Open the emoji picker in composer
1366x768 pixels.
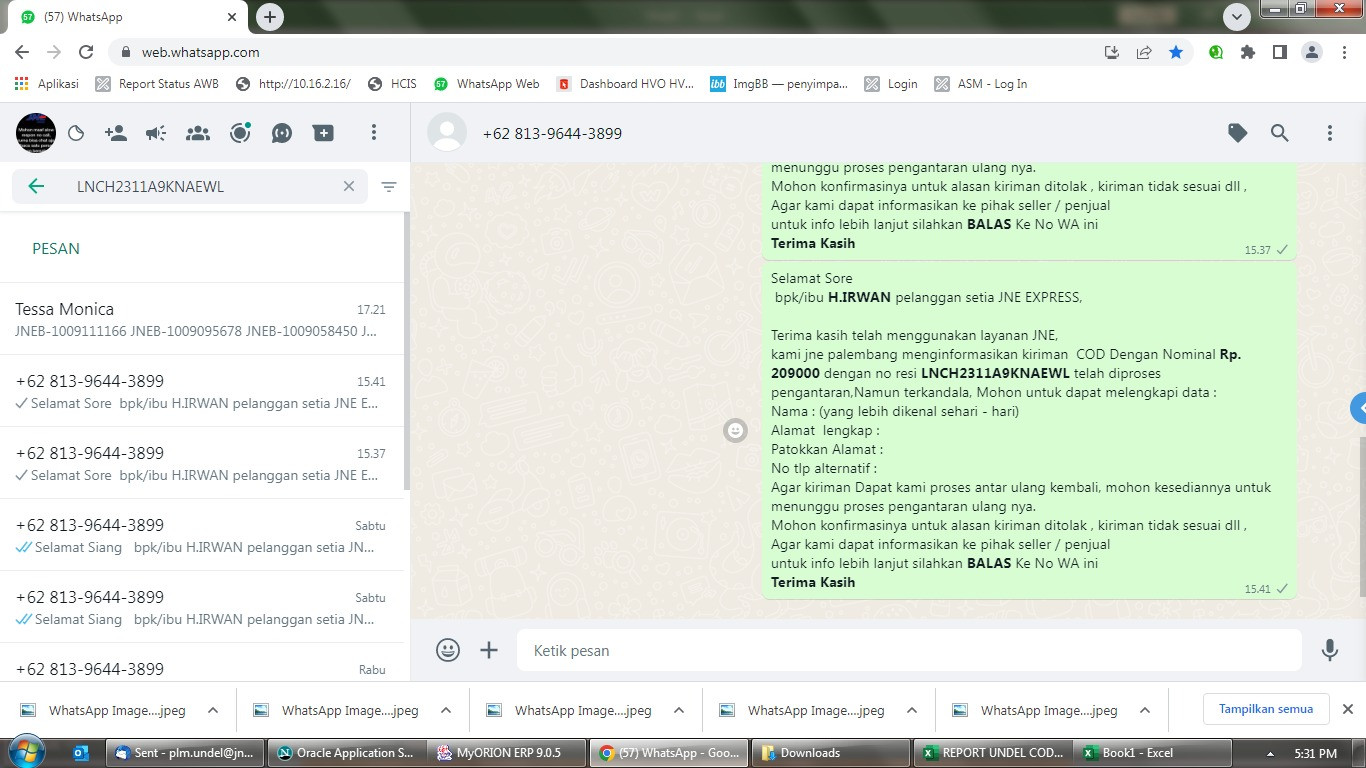(448, 650)
